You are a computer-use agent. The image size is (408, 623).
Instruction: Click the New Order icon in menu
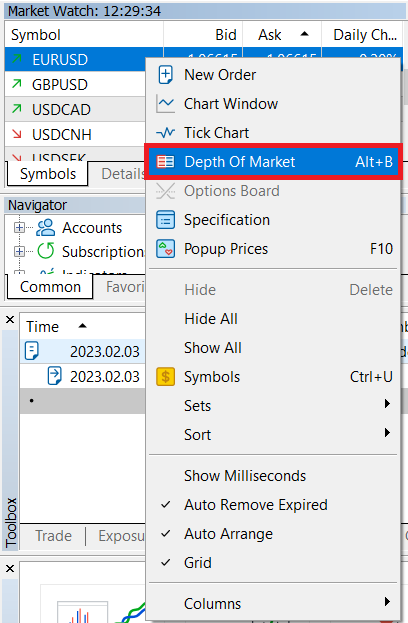(x=165, y=75)
